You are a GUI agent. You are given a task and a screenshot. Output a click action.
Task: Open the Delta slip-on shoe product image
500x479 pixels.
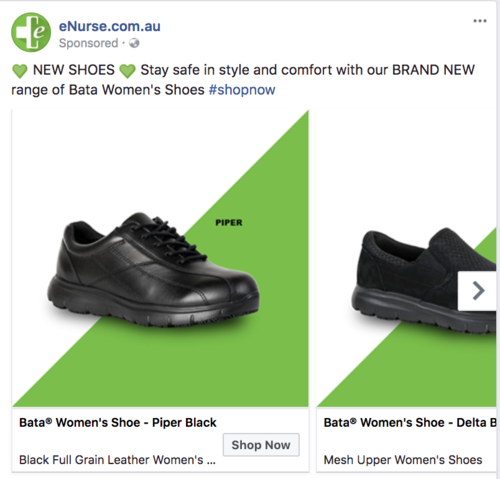click(407, 258)
